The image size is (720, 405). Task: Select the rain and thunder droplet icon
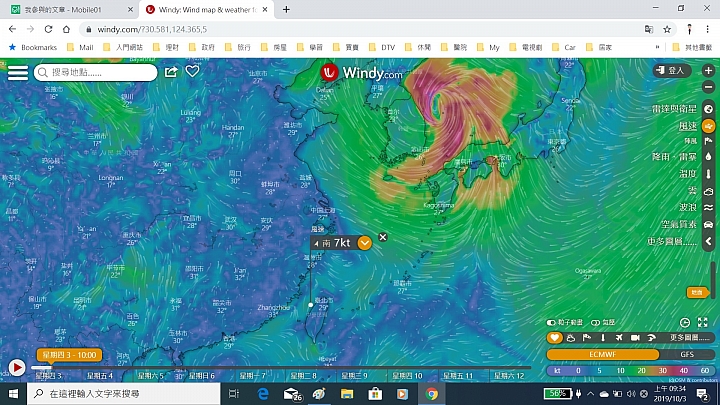[x=709, y=157]
